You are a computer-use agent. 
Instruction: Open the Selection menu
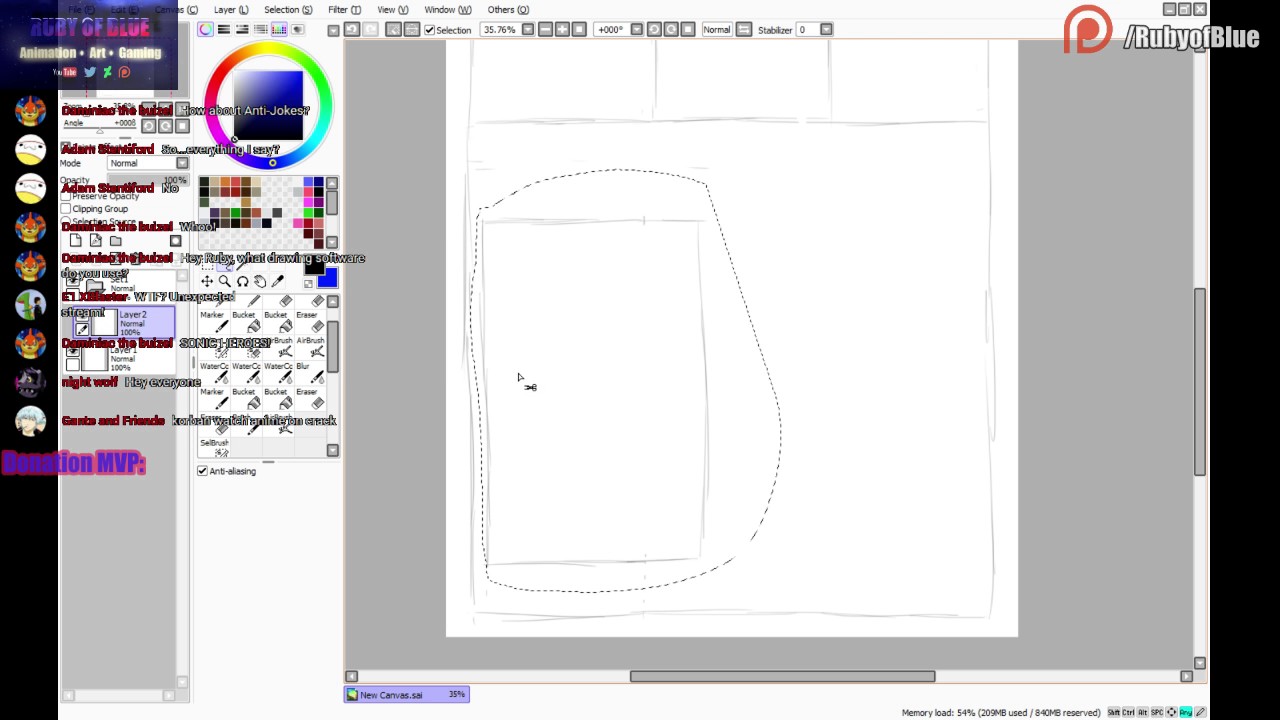click(288, 10)
